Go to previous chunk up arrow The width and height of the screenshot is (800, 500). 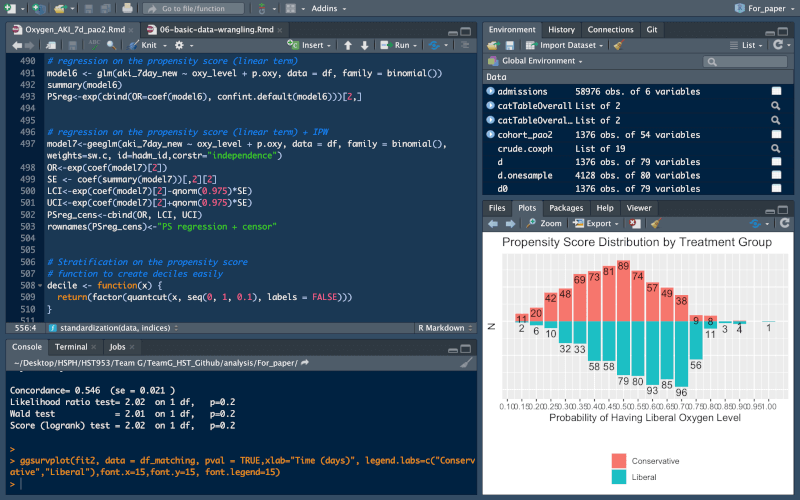(348, 45)
